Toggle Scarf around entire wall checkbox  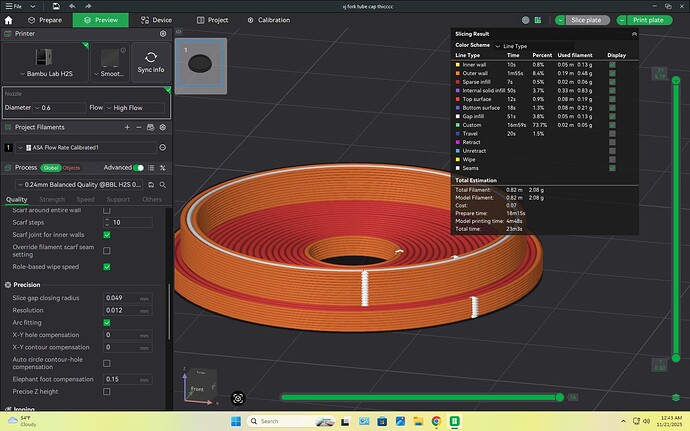(106, 210)
